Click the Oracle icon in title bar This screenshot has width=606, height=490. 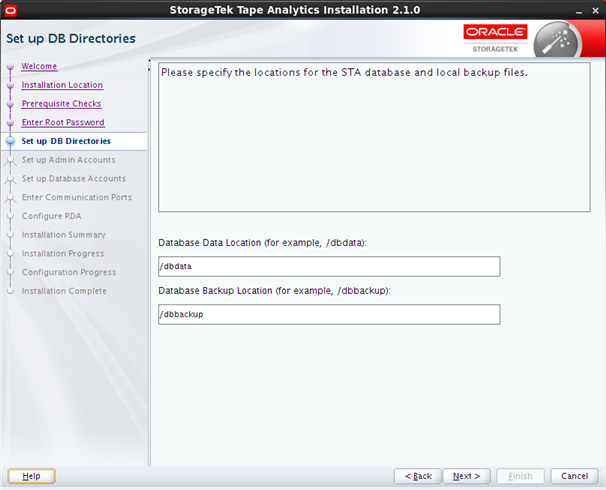coord(10,10)
